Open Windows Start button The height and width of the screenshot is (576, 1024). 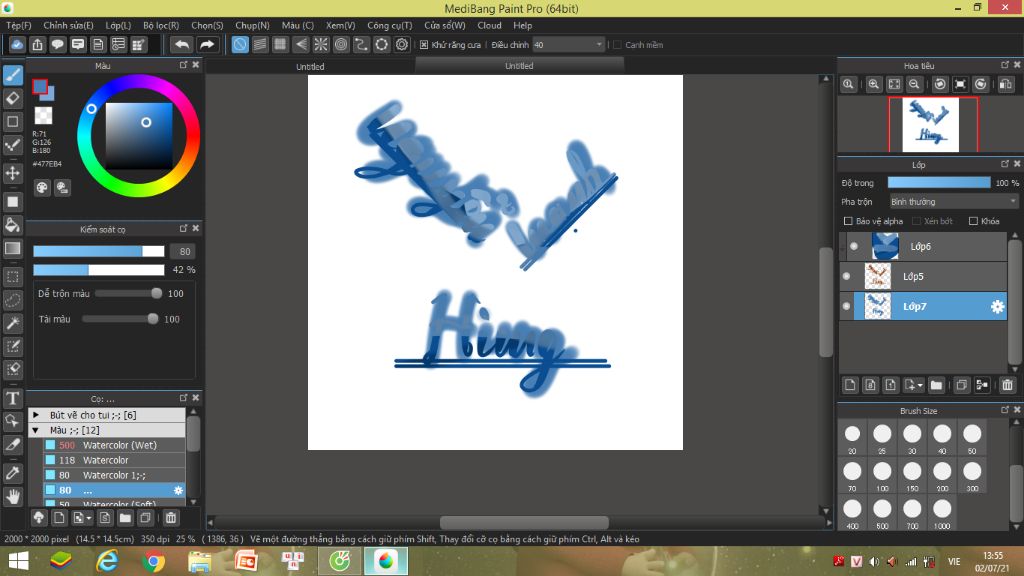(x=18, y=561)
